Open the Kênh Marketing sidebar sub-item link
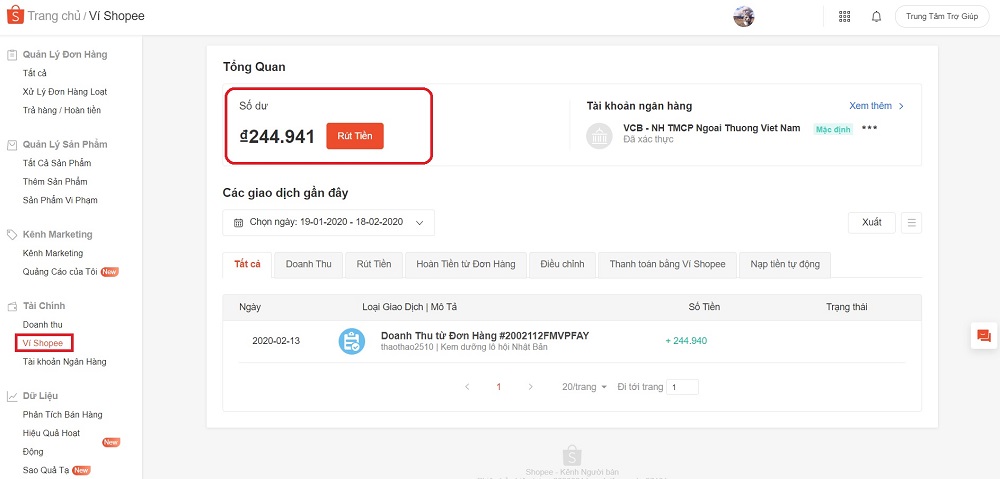This screenshot has height=479, width=1000. pos(53,253)
